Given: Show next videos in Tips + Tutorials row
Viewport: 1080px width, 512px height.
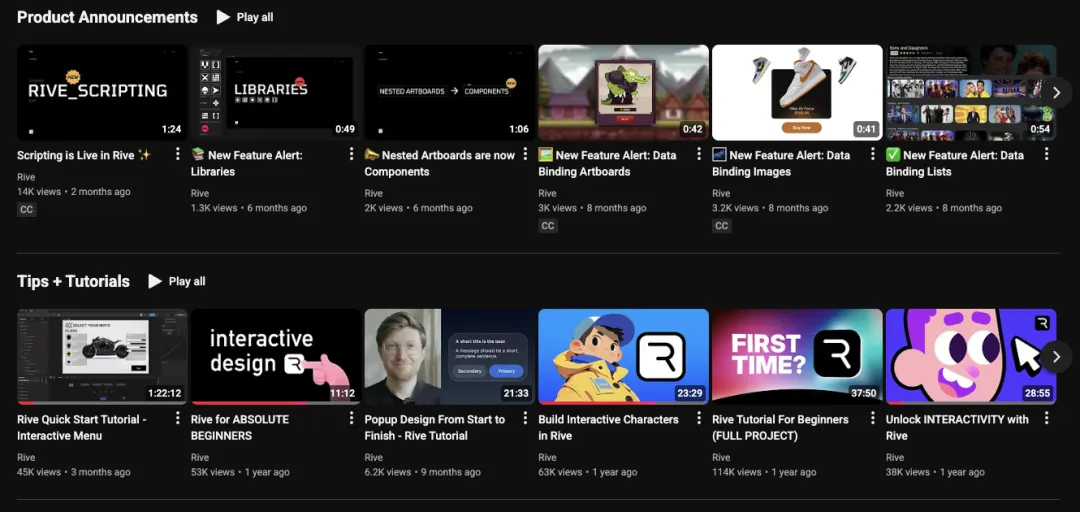Looking at the screenshot, I should (x=1057, y=356).
